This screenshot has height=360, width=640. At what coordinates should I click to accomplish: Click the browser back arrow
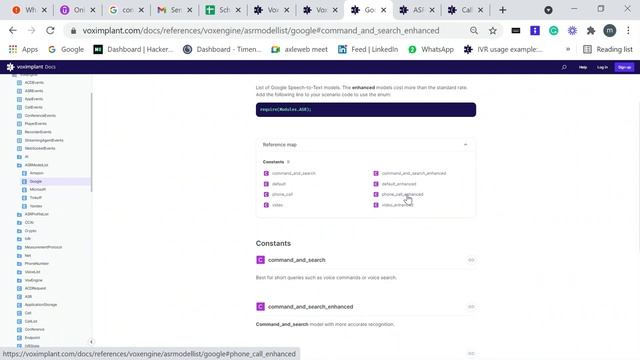13,31
